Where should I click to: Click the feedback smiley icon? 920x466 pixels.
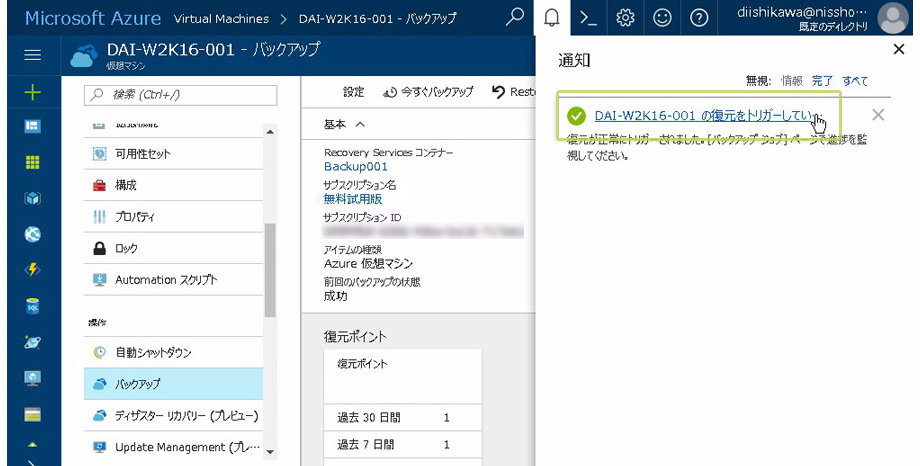[x=662, y=18]
